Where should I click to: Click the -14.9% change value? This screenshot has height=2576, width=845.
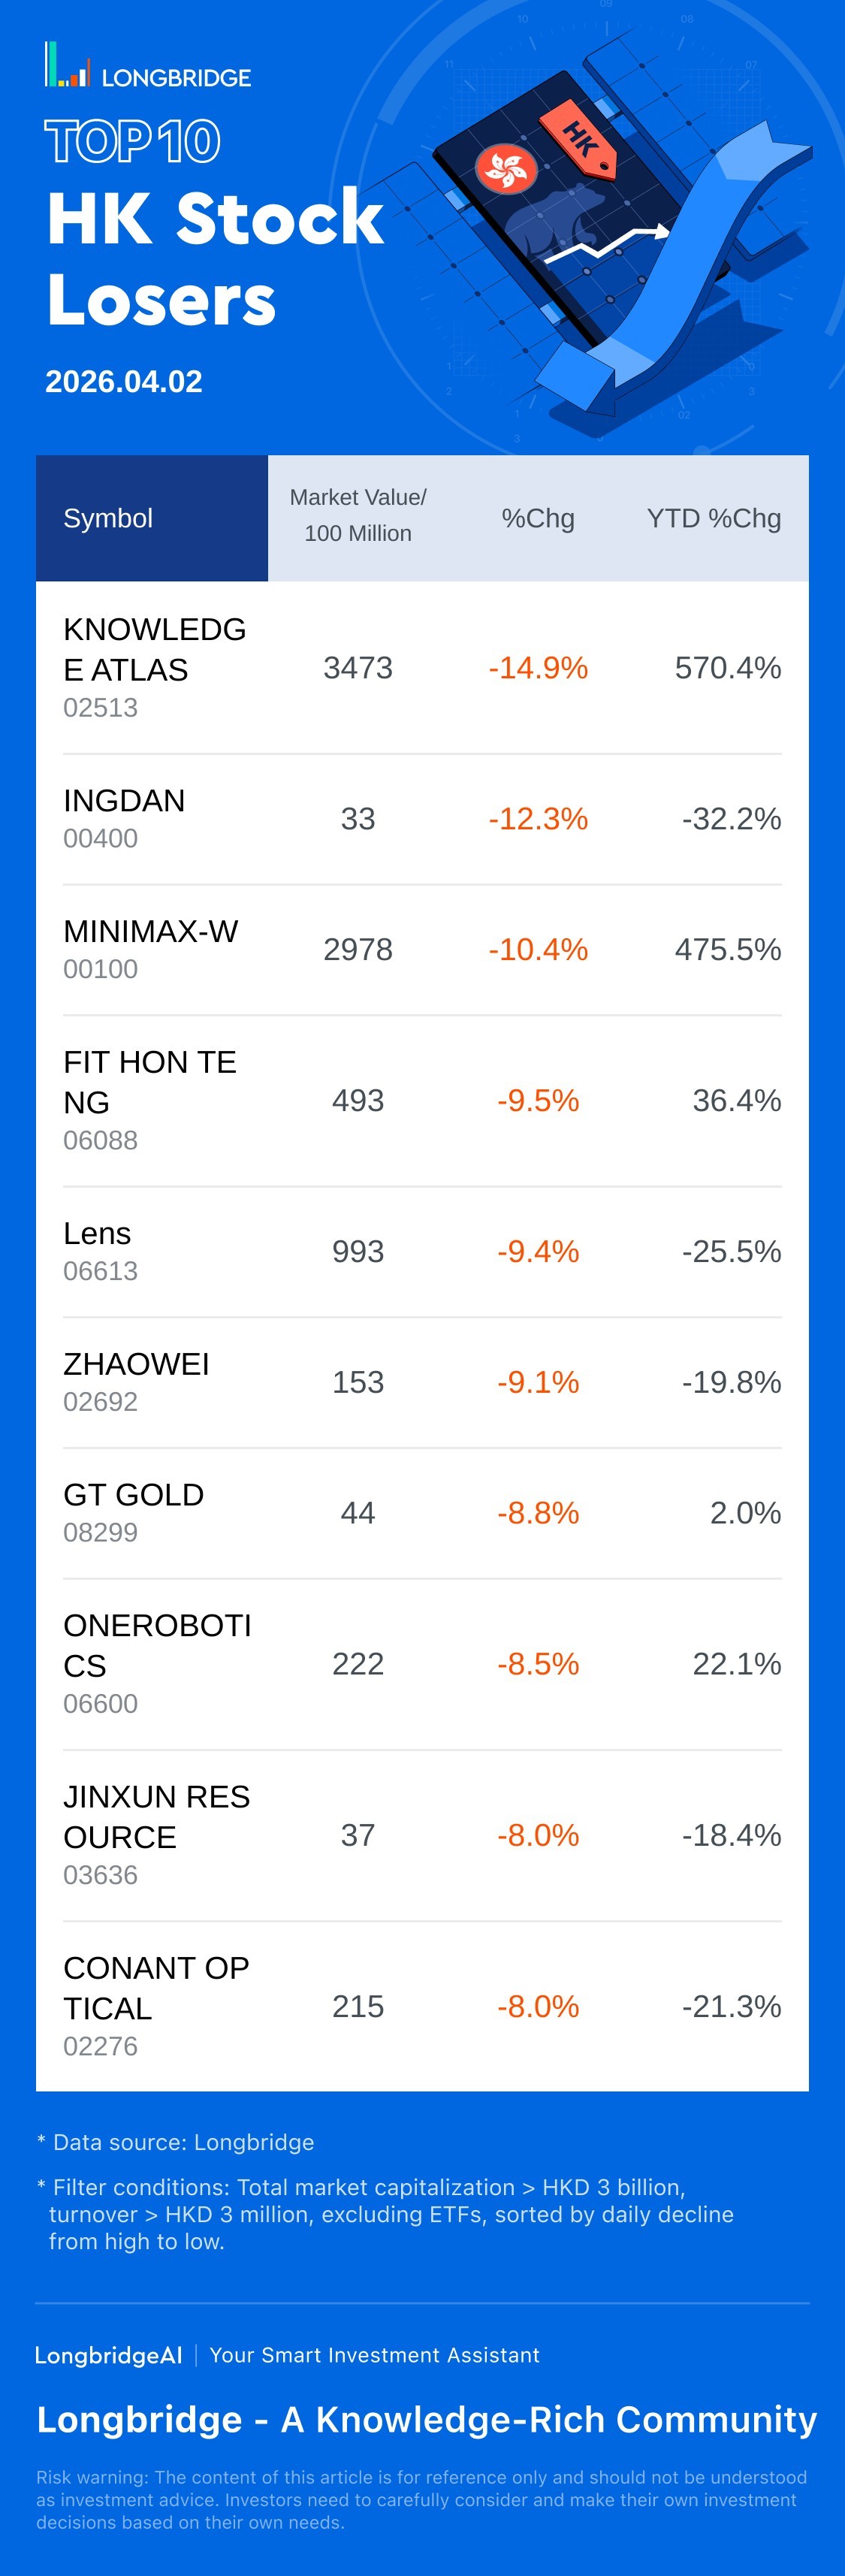[538, 668]
